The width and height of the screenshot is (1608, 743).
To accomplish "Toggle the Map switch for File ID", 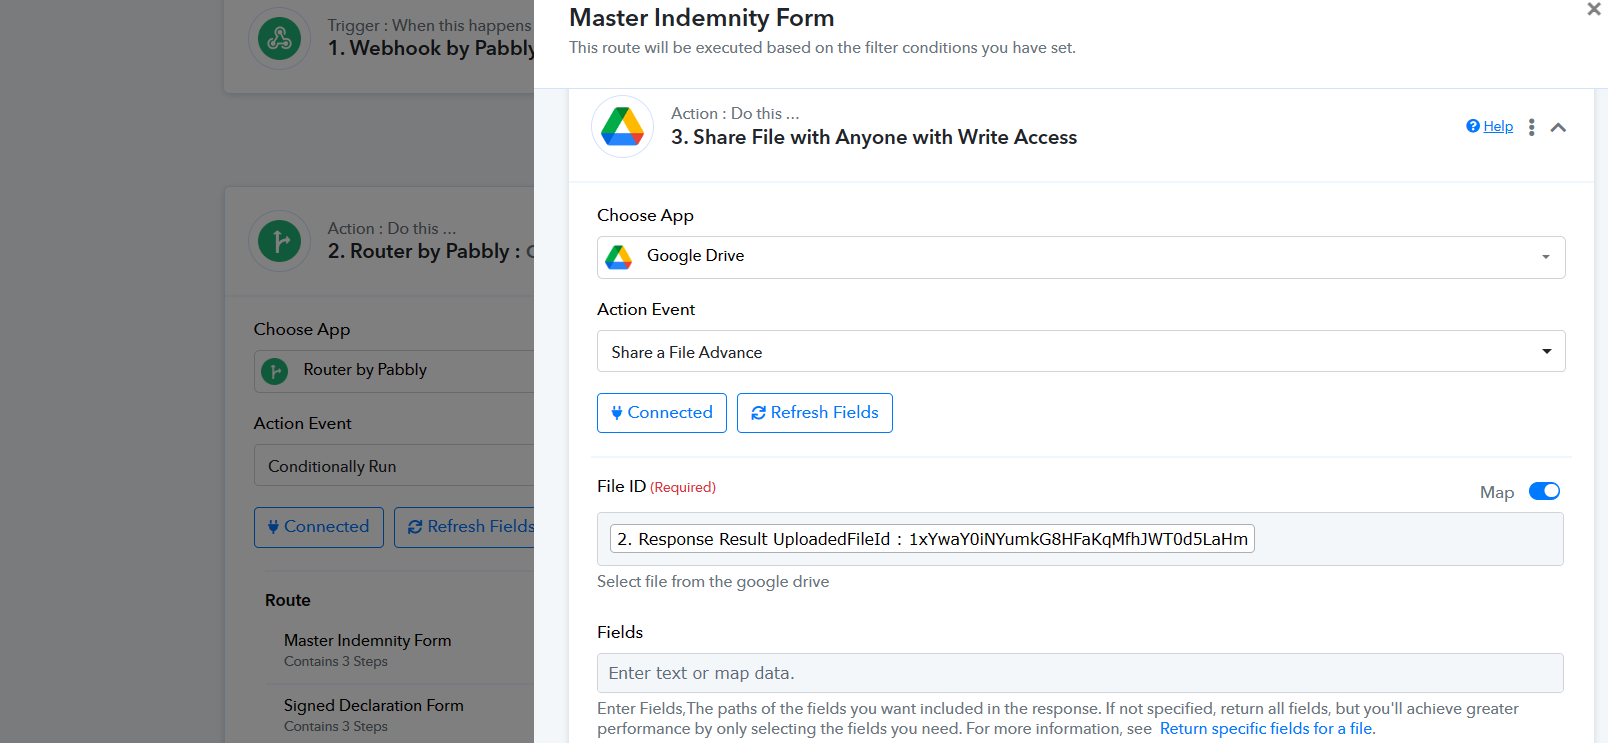I will click(x=1544, y=491).
